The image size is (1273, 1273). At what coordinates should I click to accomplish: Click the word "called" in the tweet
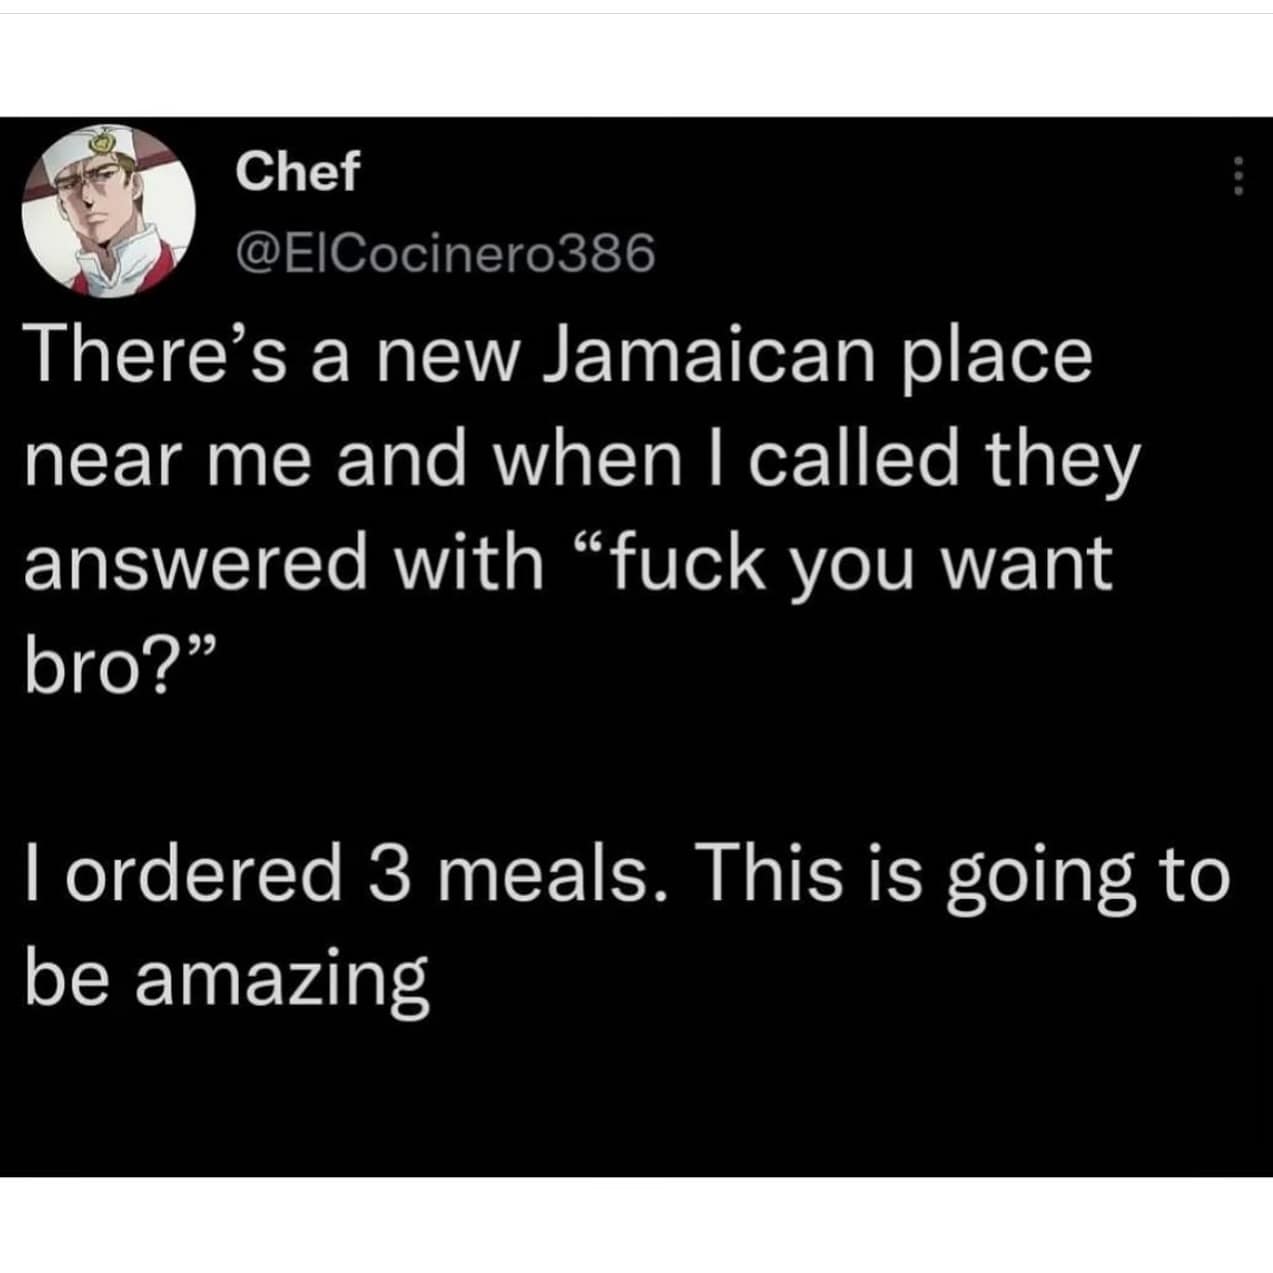(x=855, y=460)
